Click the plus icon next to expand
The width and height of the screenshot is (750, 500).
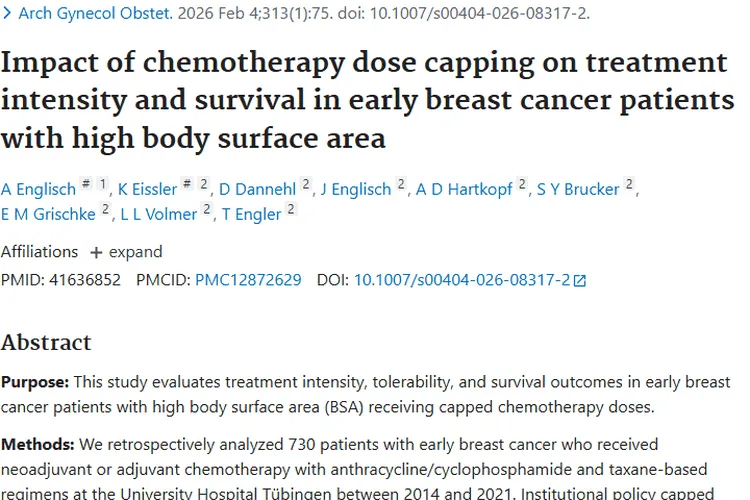(x=96, y=252)
